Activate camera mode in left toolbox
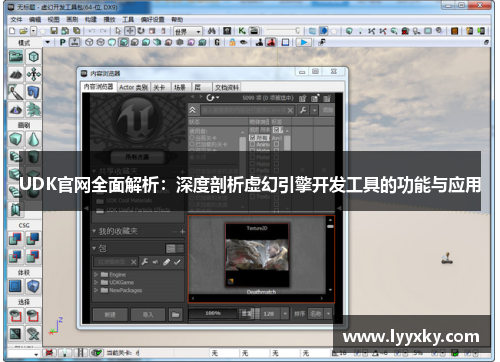500x362 pixels. pos(16,56)
